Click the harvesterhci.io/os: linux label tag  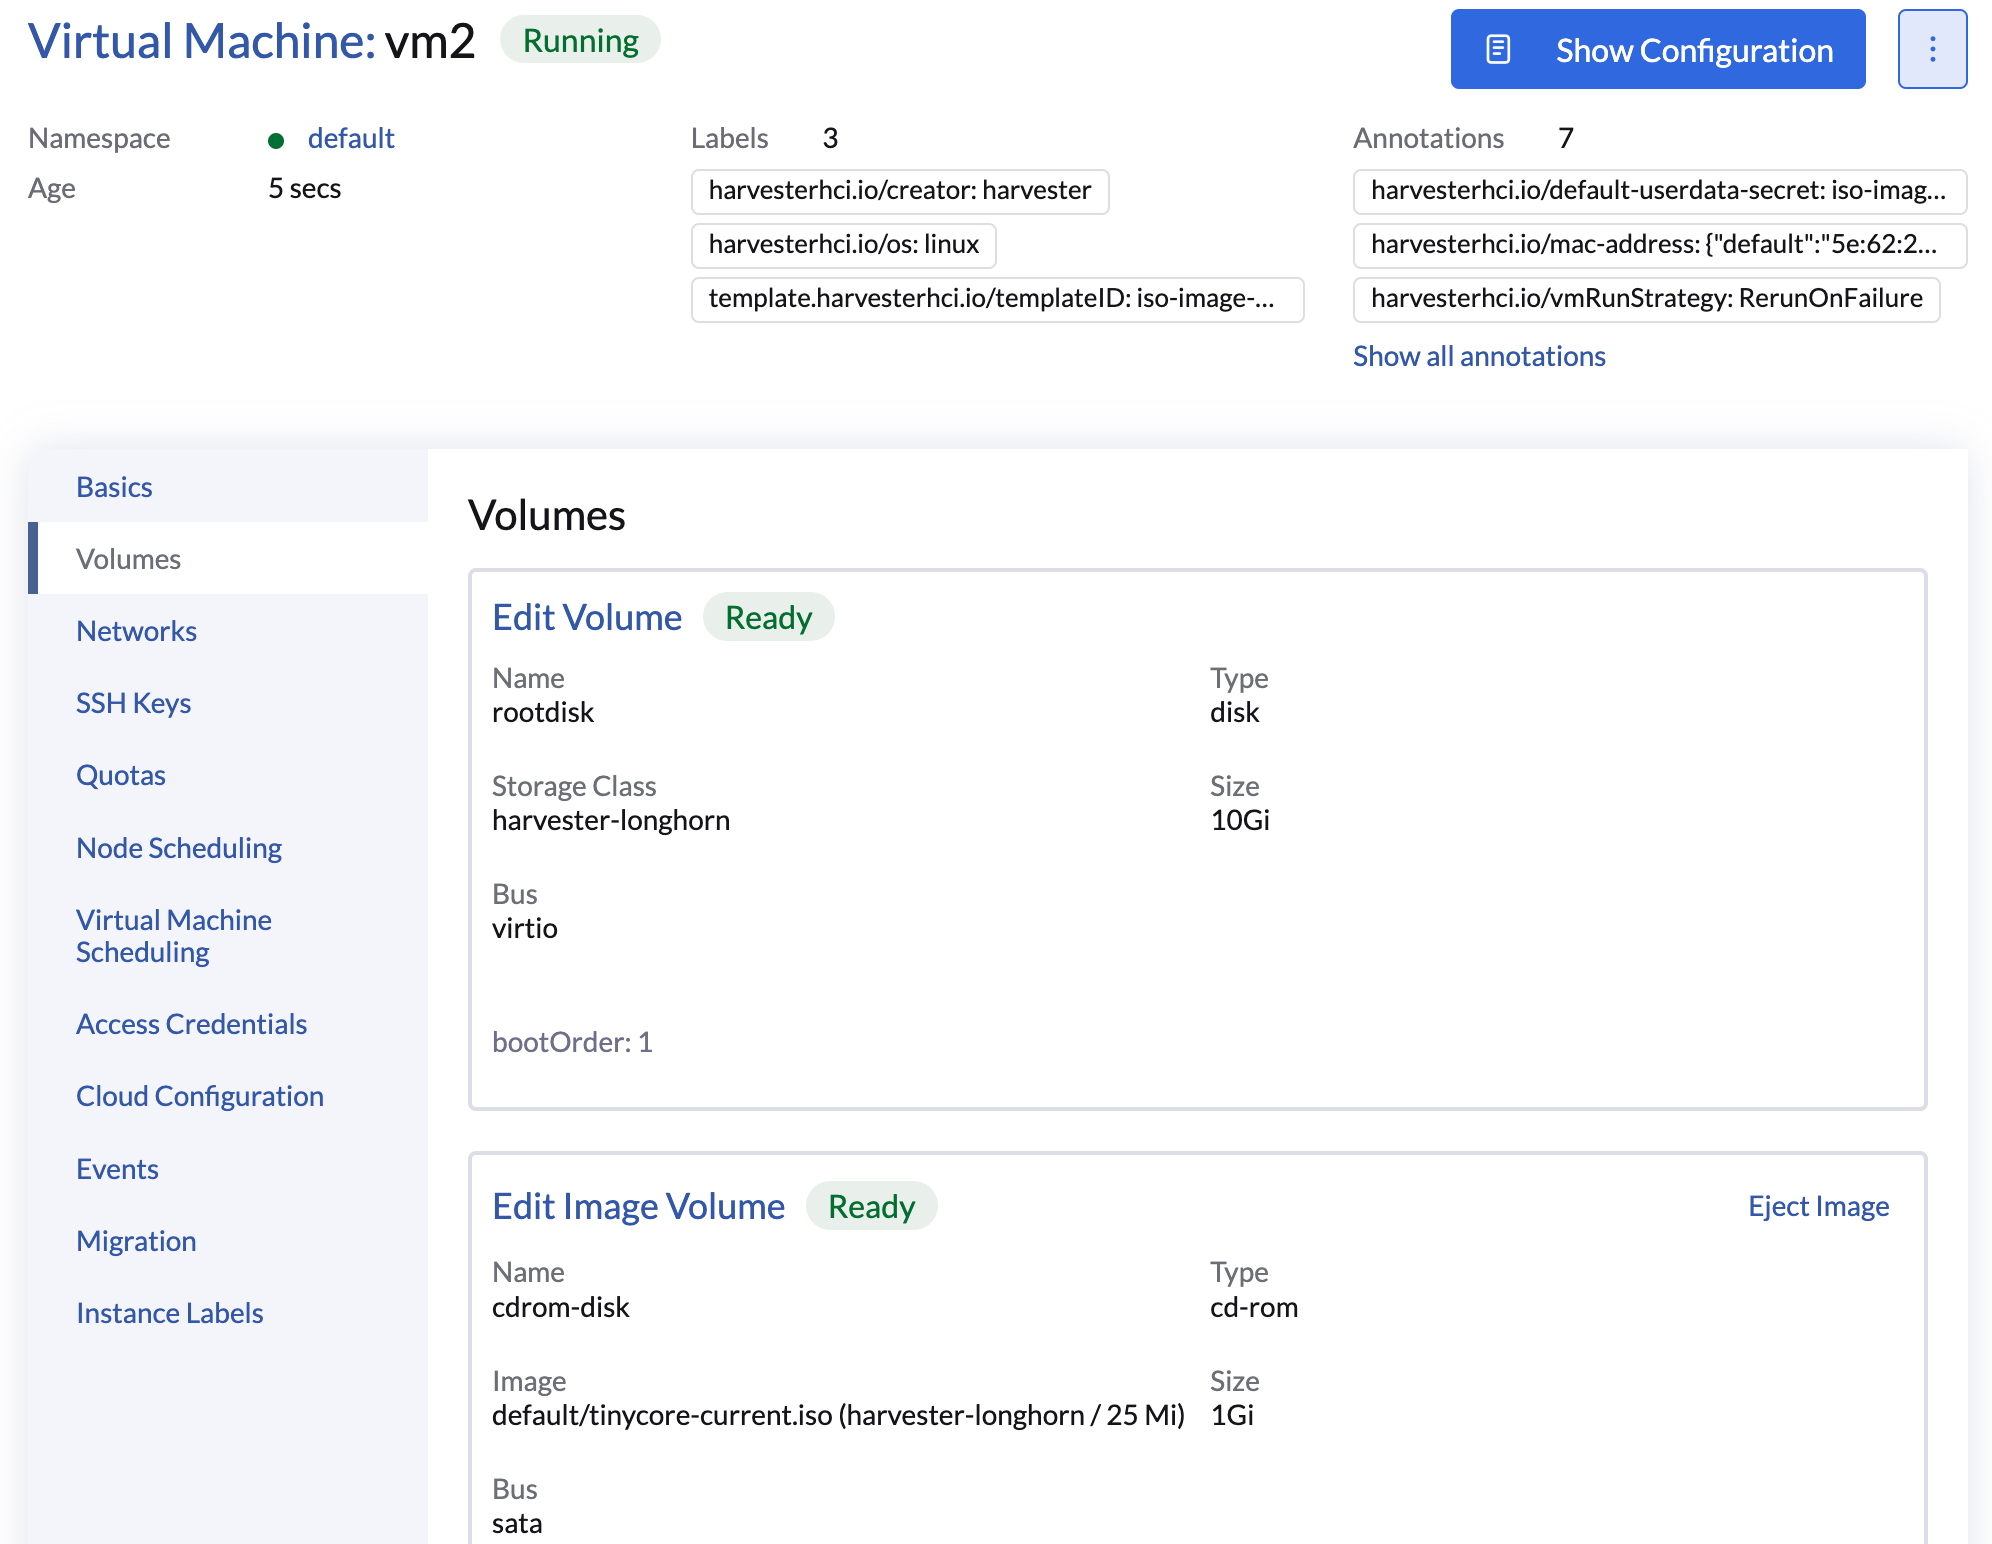(843, 245)
